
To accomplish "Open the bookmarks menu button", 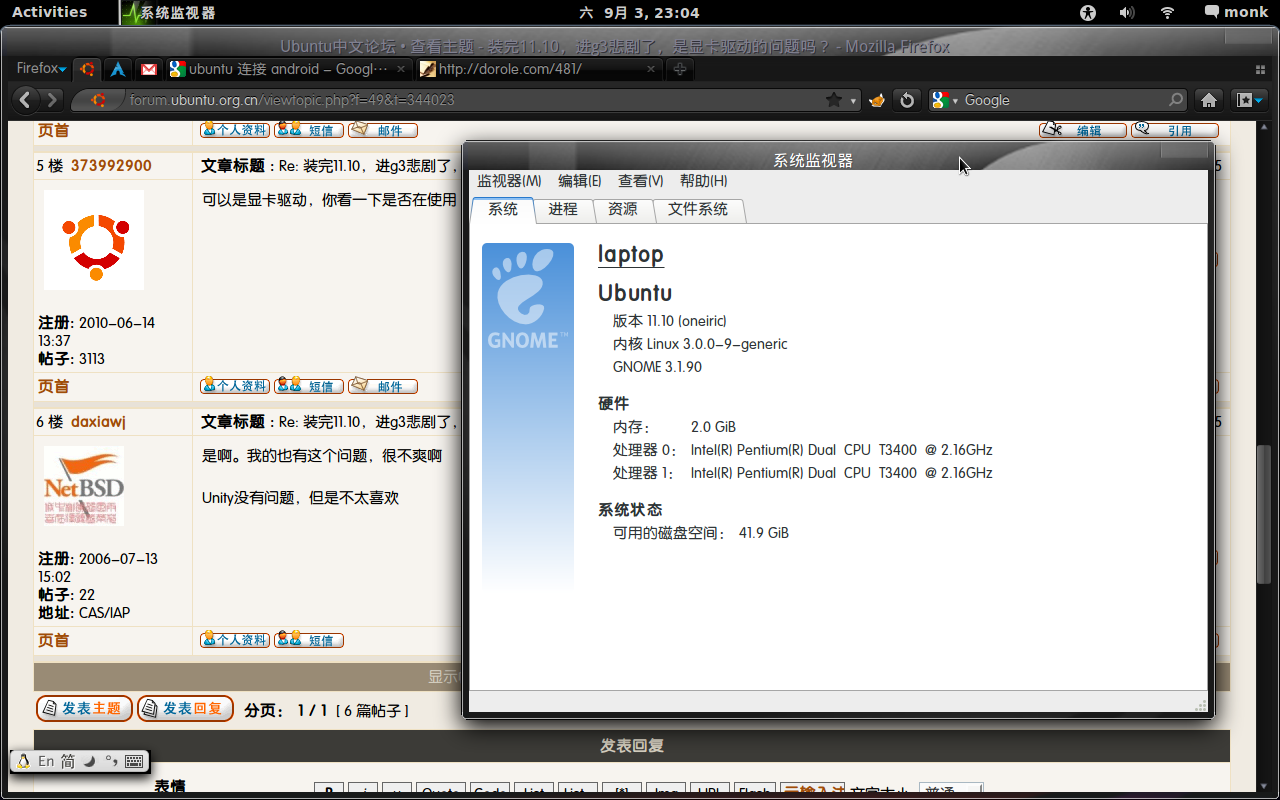I will [1249, 100].
